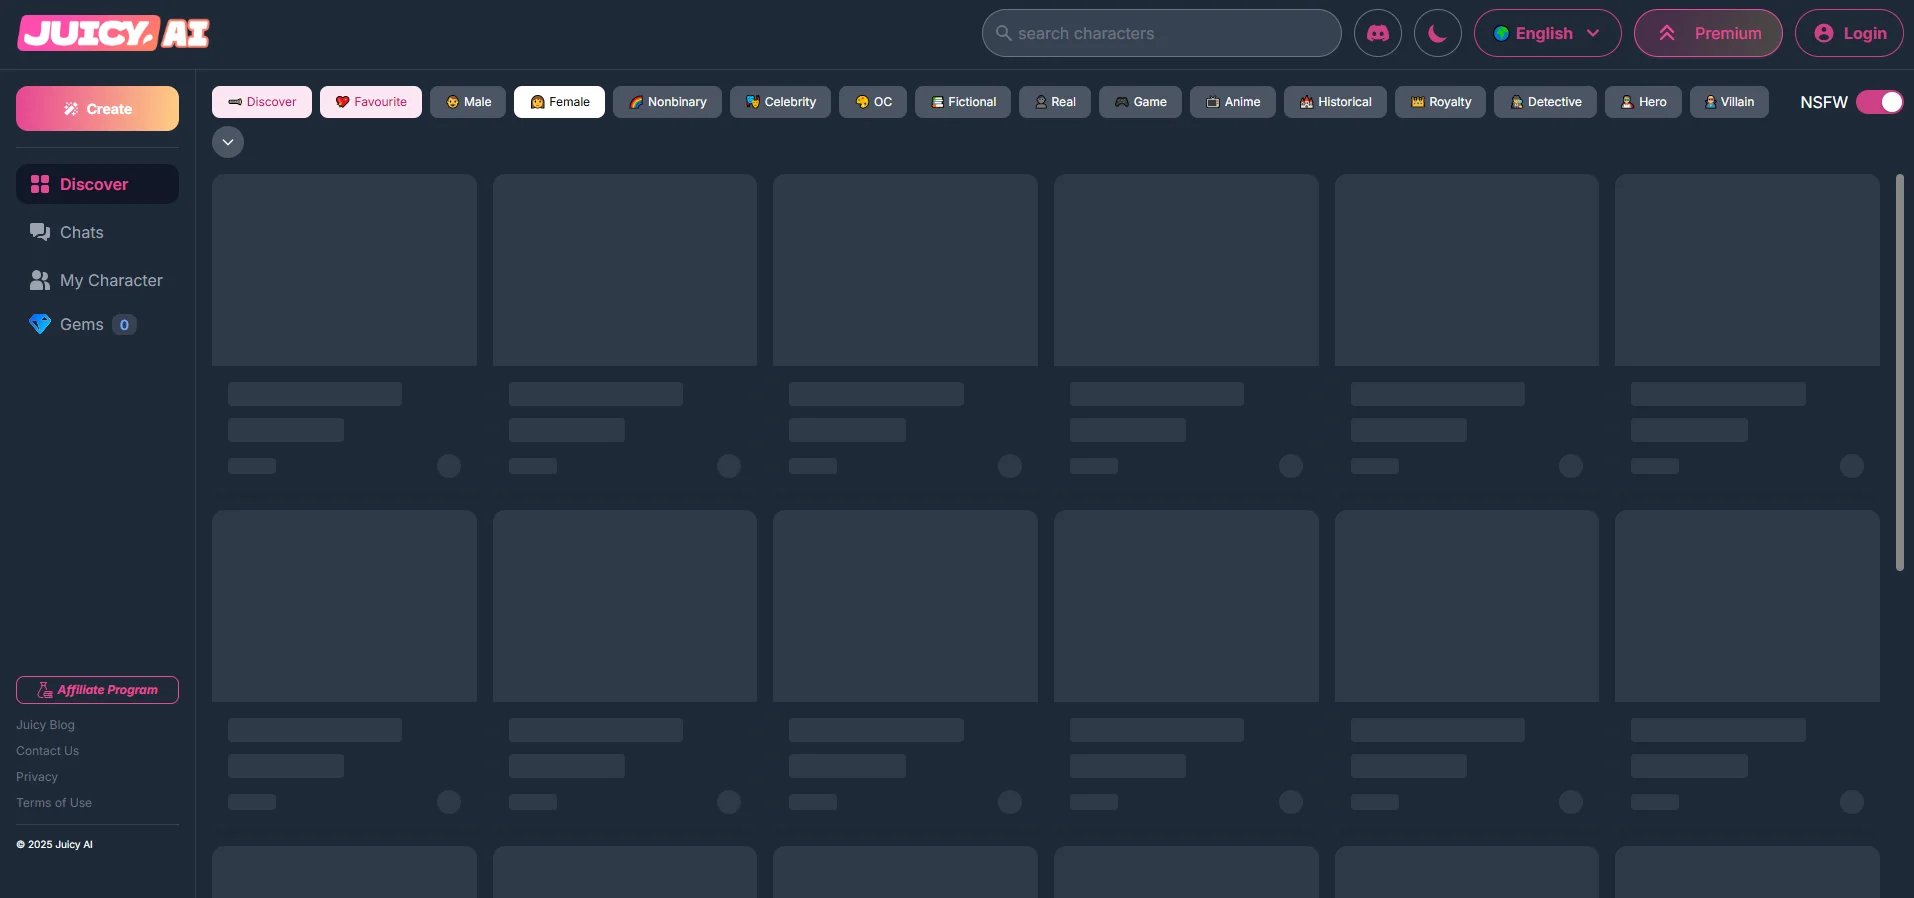This screenshot has width=1914, height=898.
Task: Toggle the Female category filter
Action: [x=559, y=102]
